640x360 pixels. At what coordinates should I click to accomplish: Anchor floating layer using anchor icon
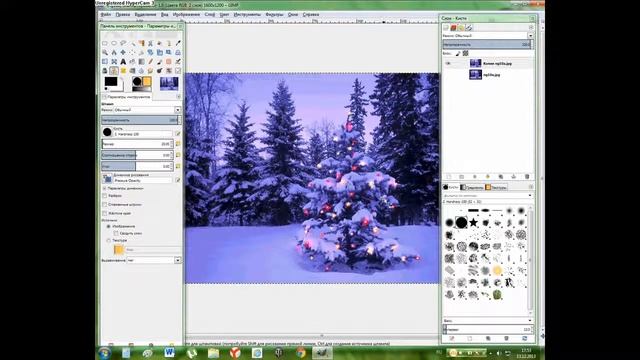pos(514,177)
